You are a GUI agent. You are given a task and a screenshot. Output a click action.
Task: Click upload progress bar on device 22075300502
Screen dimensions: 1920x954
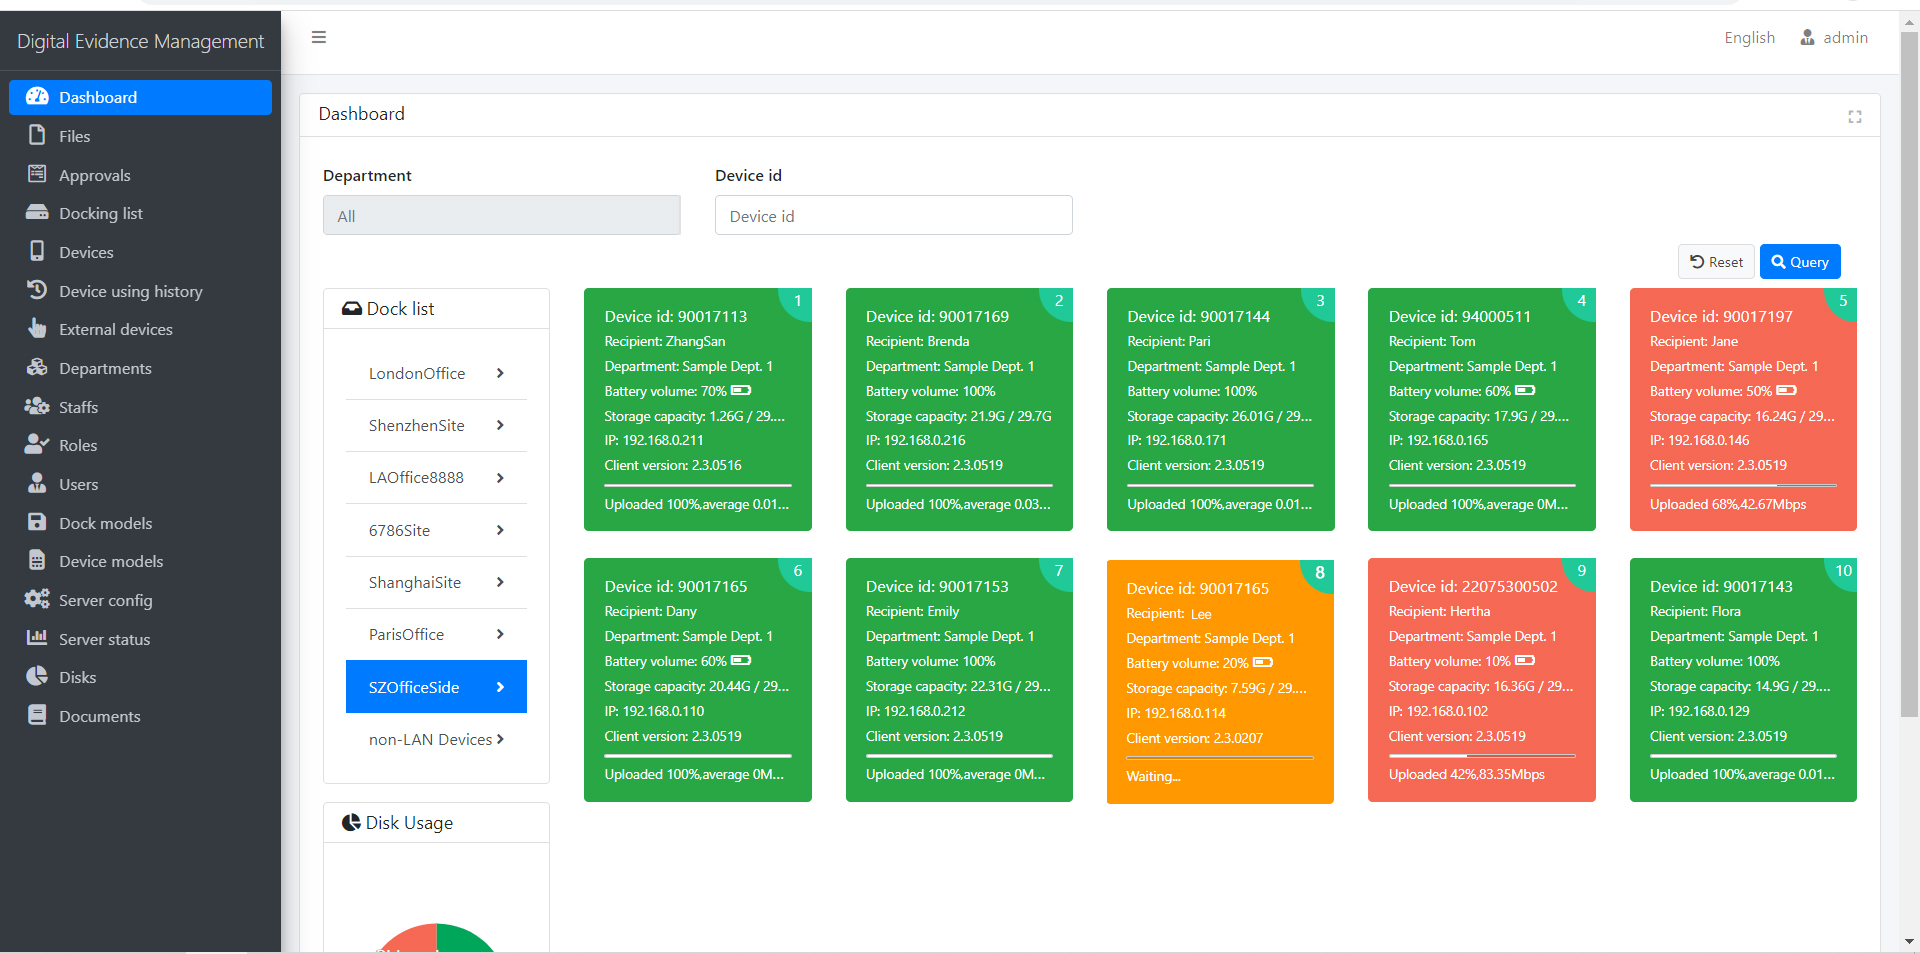pos(1481,756)
